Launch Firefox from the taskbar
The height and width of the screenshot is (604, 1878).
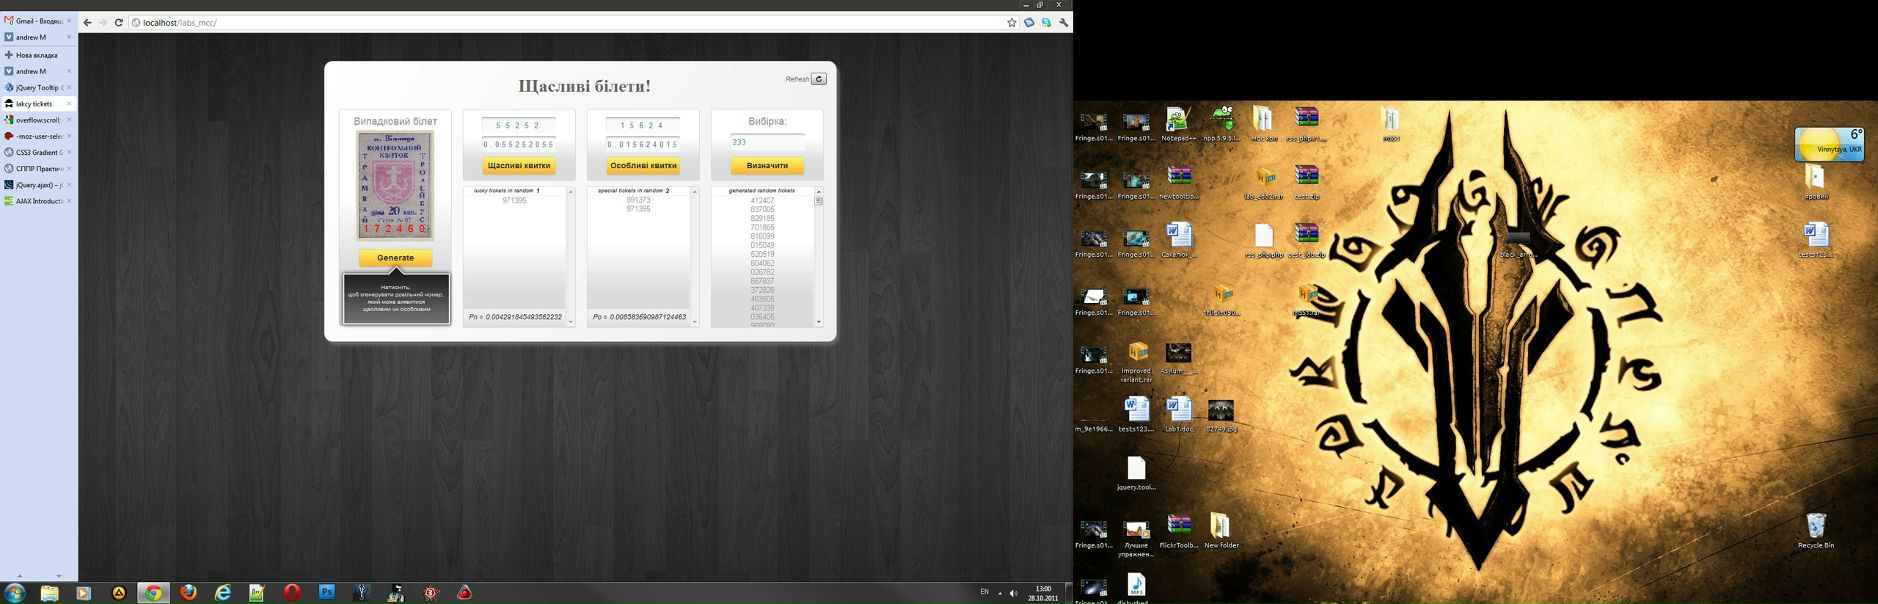pos(188,592)
